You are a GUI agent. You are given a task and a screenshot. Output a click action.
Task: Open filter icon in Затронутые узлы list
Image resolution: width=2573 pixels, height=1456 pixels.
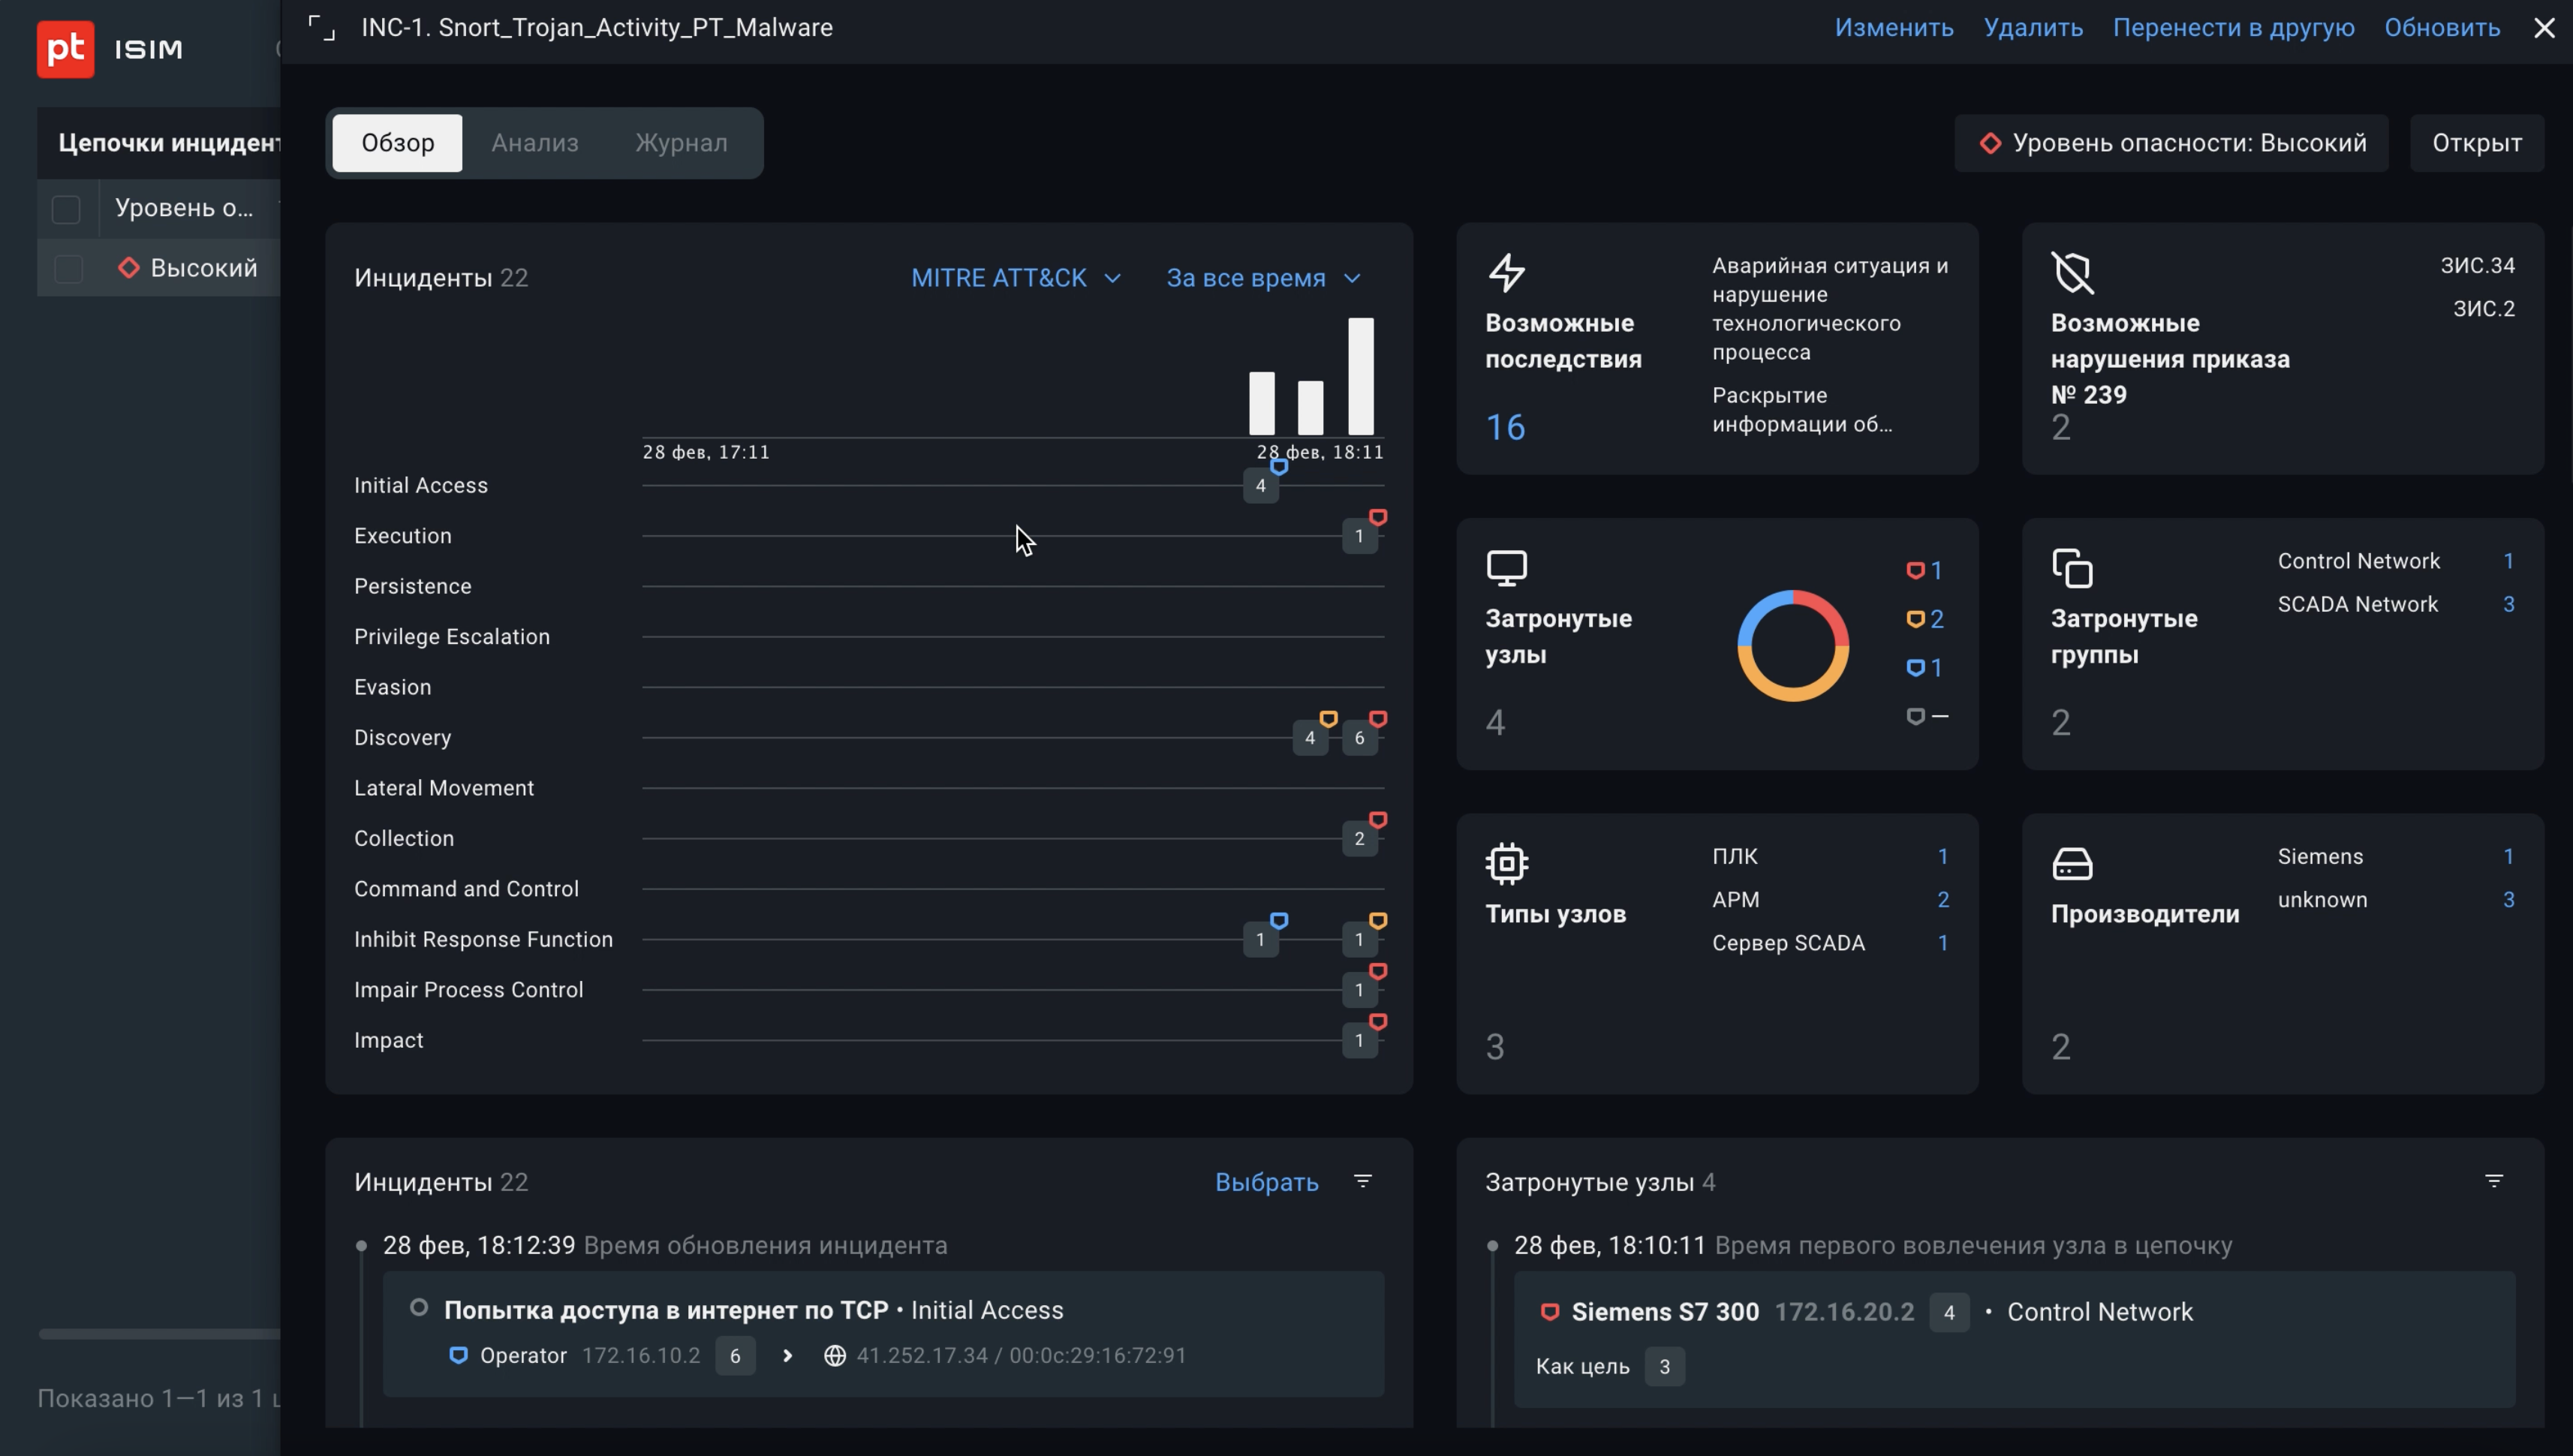click(x=2493, y=1181)
